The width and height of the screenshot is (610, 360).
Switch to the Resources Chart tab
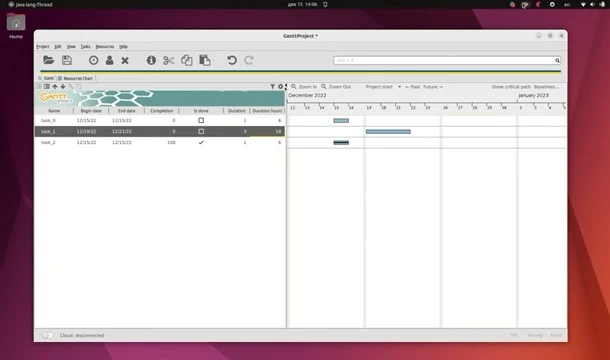[x=76, y=78]
